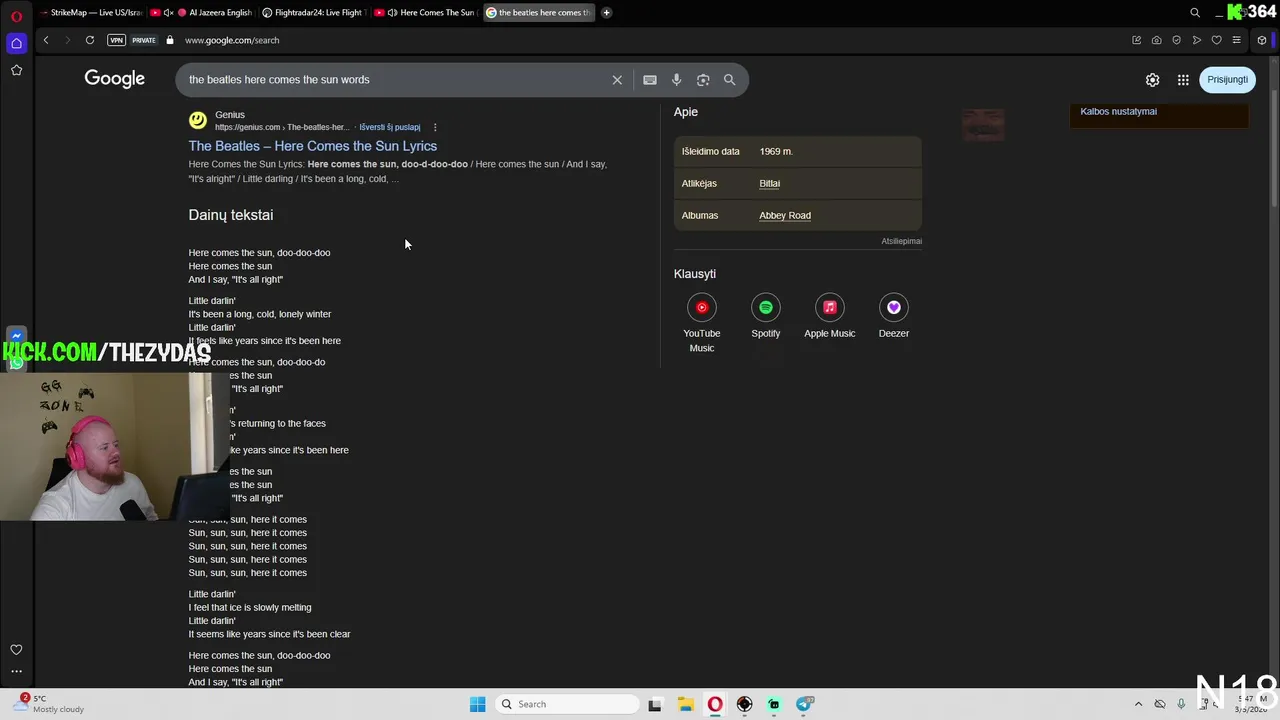Search by image with Google Lens
This screenshot has height=720, width=1280.
[x=703, y=80]
